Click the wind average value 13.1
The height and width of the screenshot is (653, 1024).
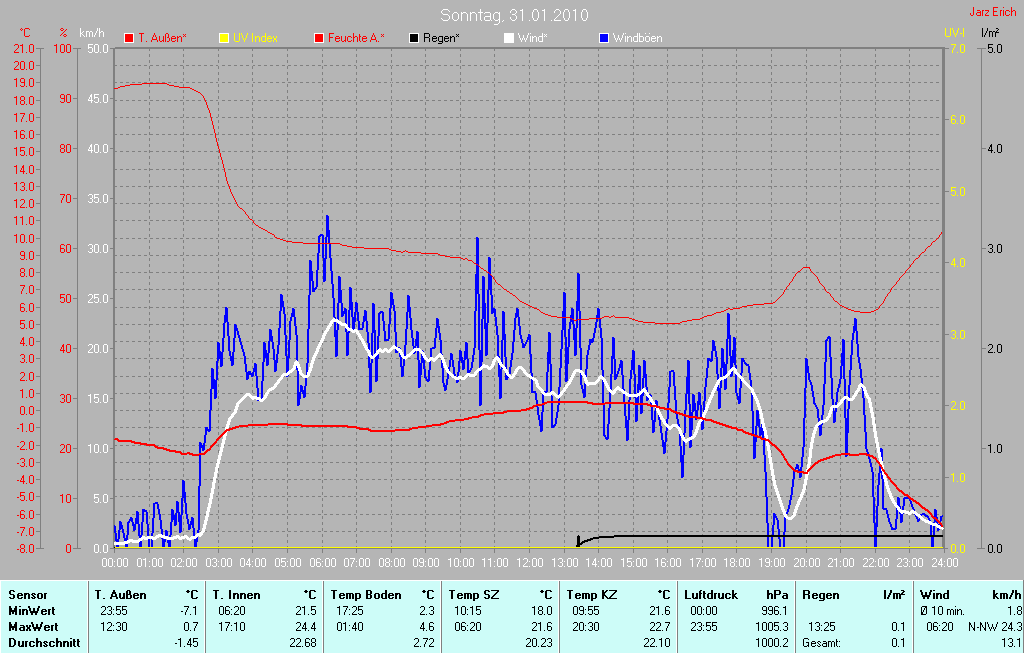click(1012, 643)
